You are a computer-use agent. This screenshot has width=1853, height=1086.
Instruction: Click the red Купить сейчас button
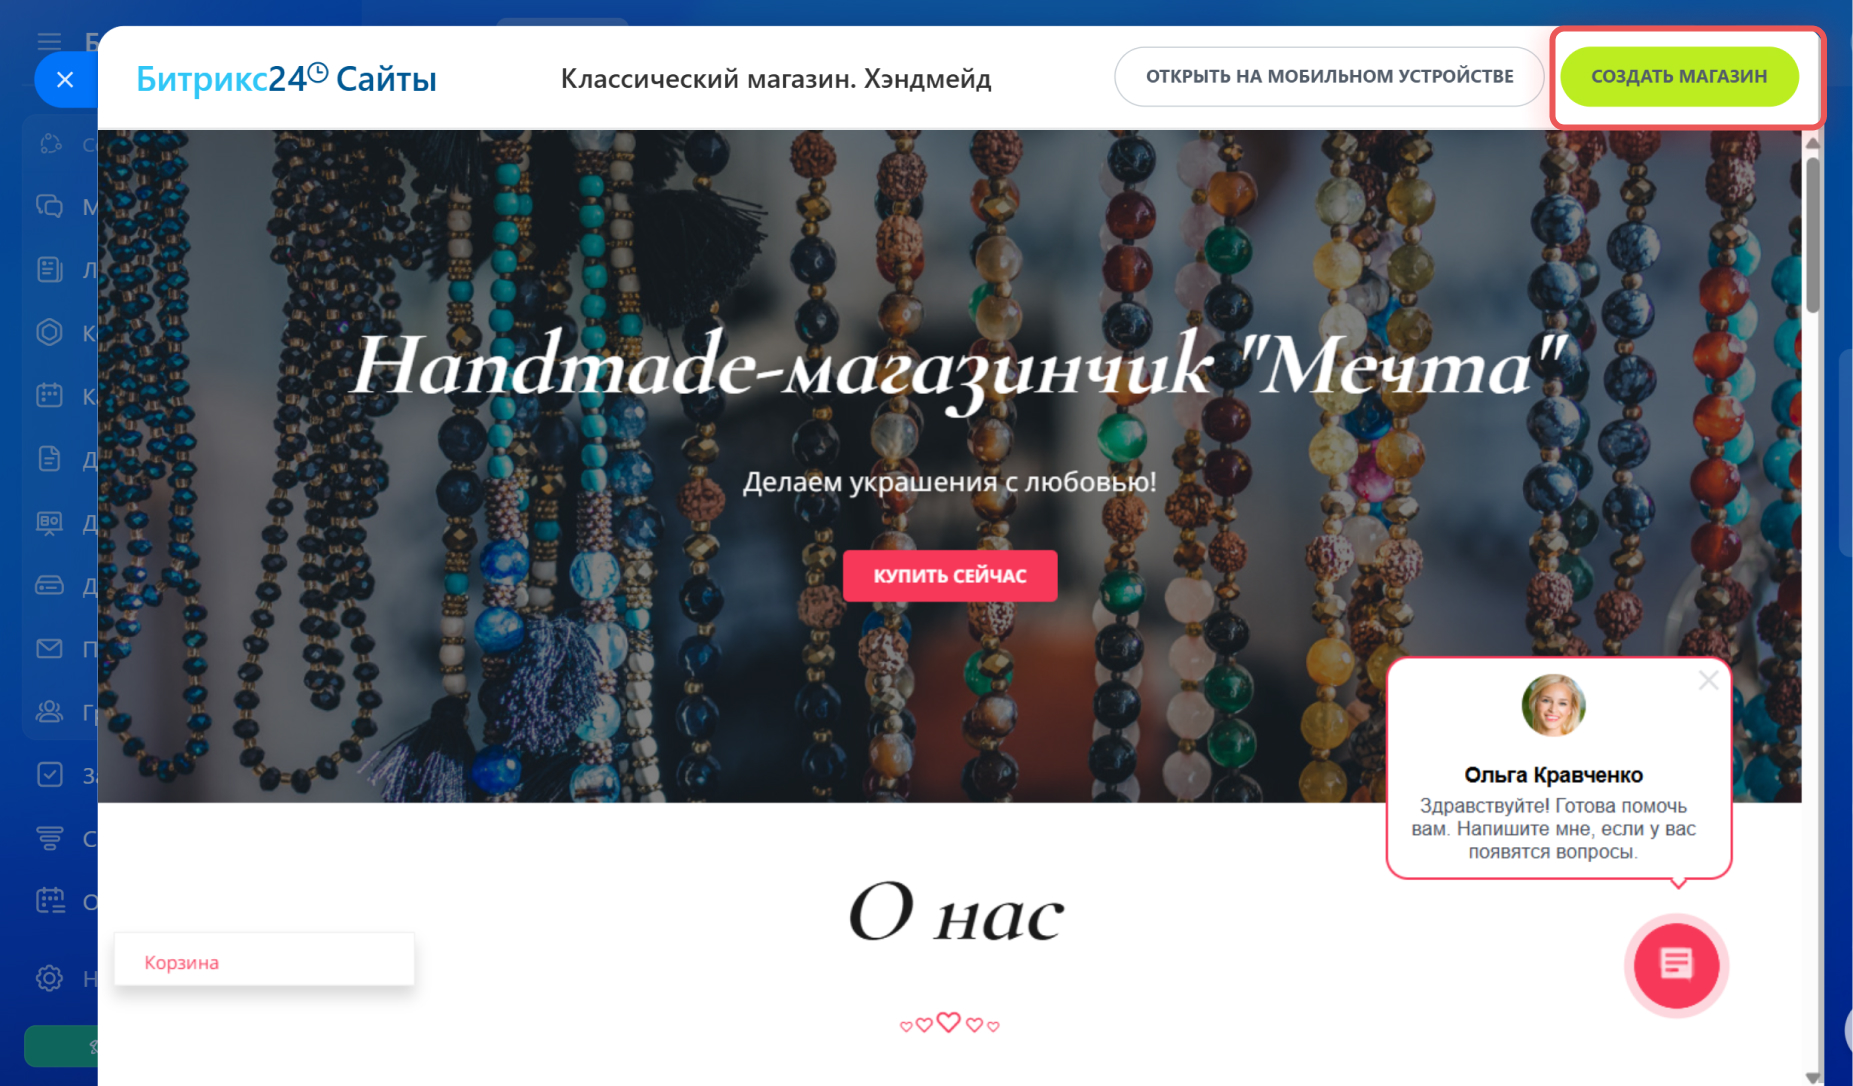[950, 576]
